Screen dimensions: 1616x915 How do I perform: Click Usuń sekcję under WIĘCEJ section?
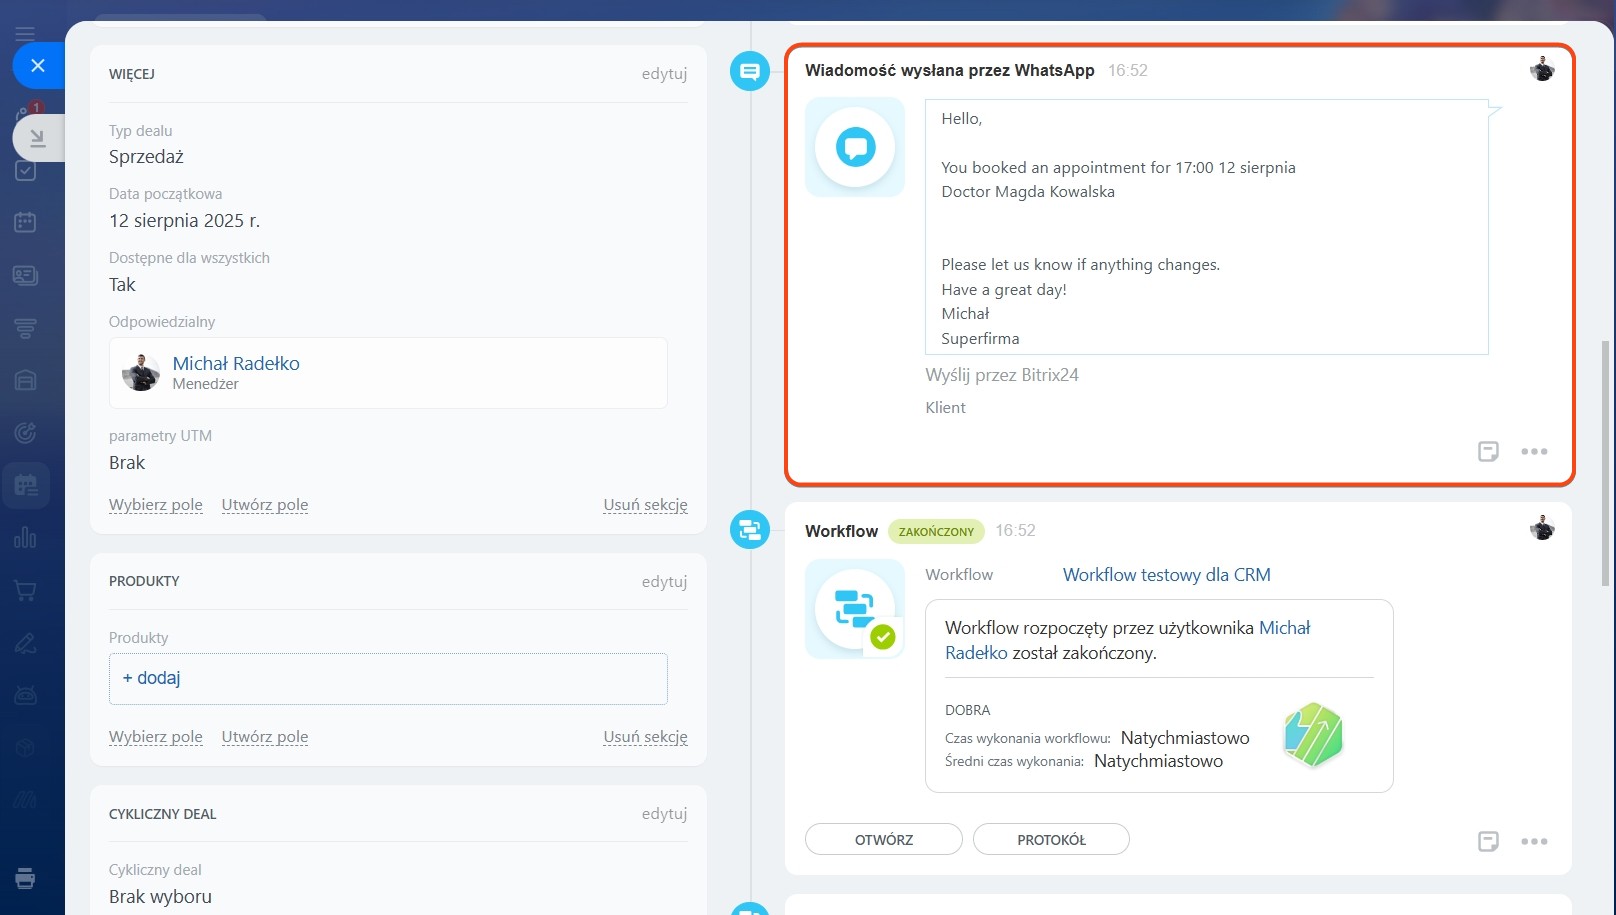point(645,505)
